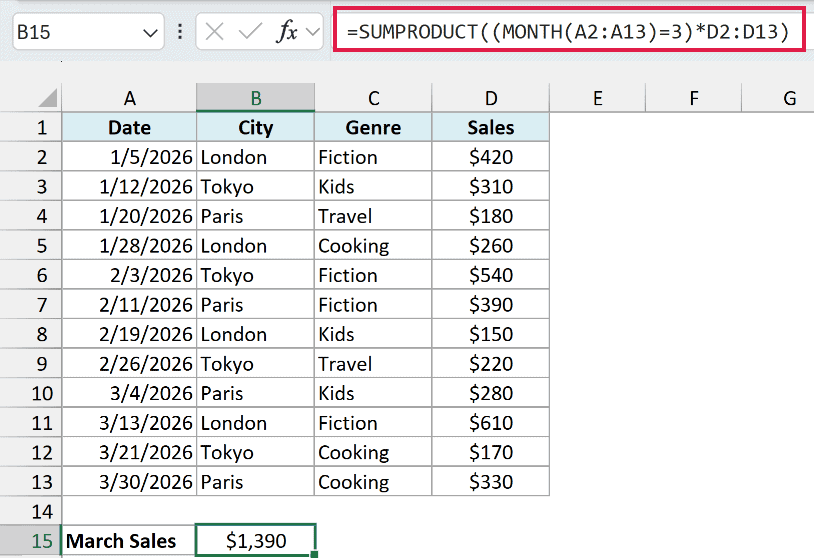814x558 pixels.
Task: Select row 15 header
Action: tap(31, 541)
